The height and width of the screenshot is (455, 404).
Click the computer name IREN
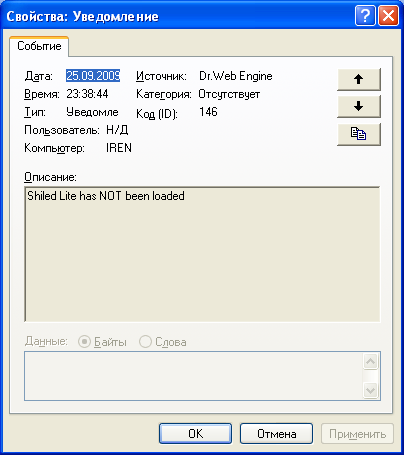pyautogui.click(x=119, y=148)
